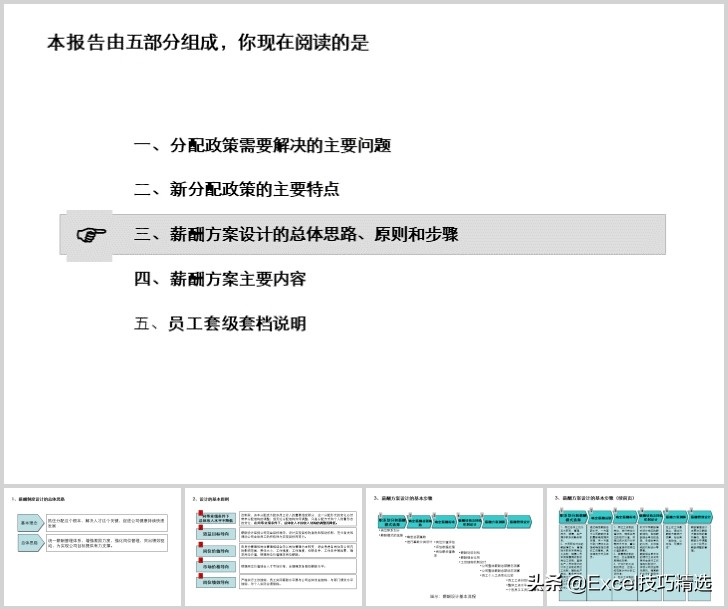
Task: Click the 总体思路 arrow shape in first thumbnail
Action: [31, 543]
